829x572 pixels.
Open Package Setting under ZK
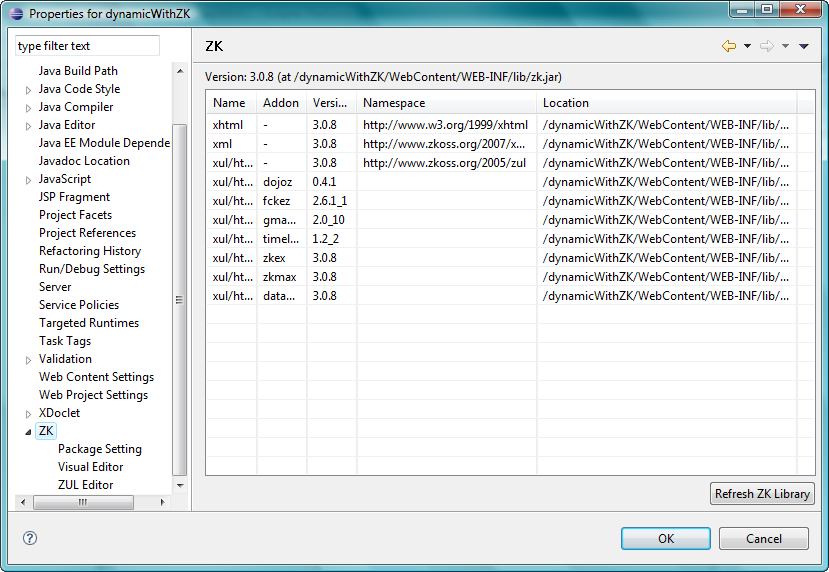coord(100,449)
